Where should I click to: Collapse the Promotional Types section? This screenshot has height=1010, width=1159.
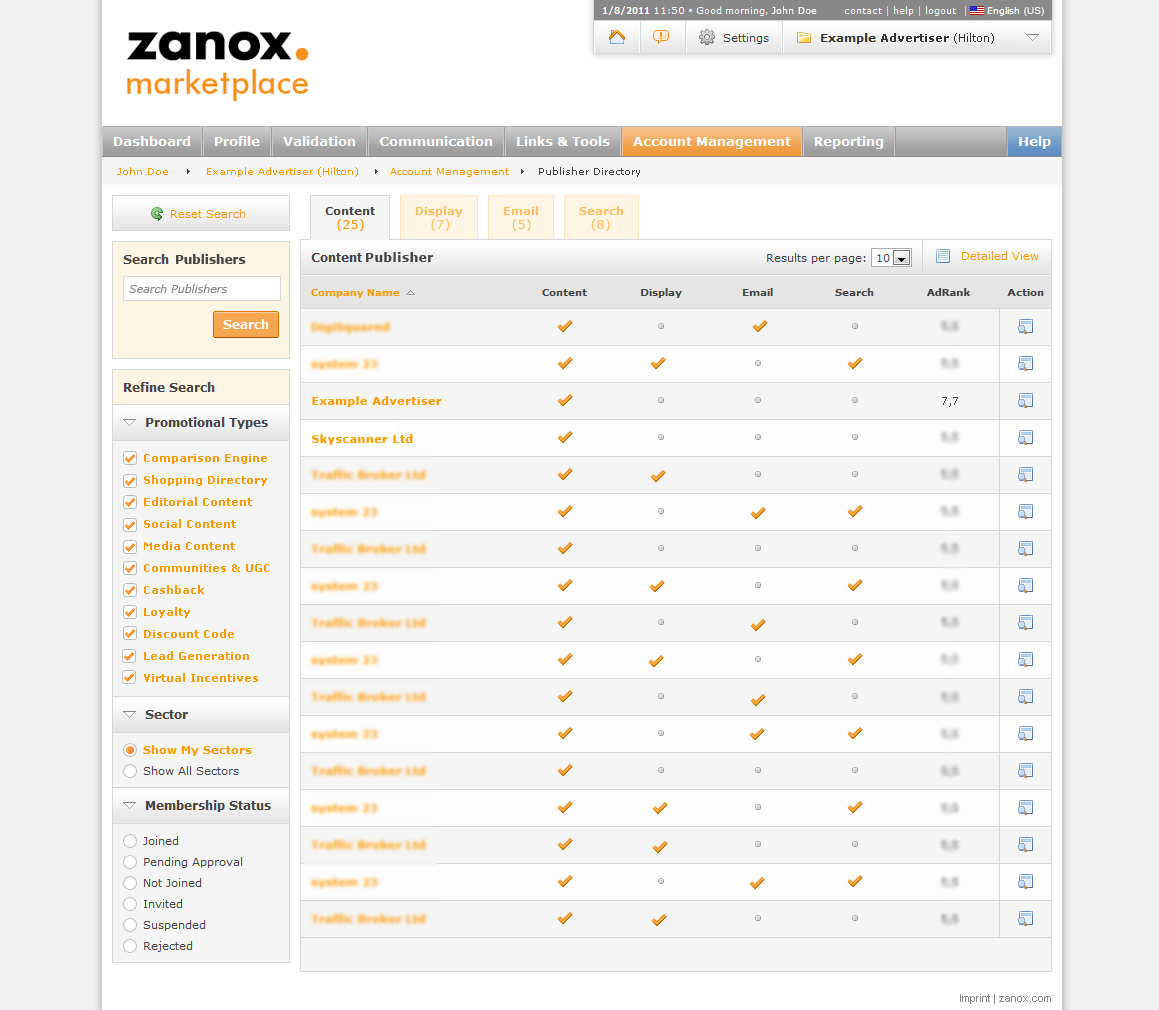point(129,422)
